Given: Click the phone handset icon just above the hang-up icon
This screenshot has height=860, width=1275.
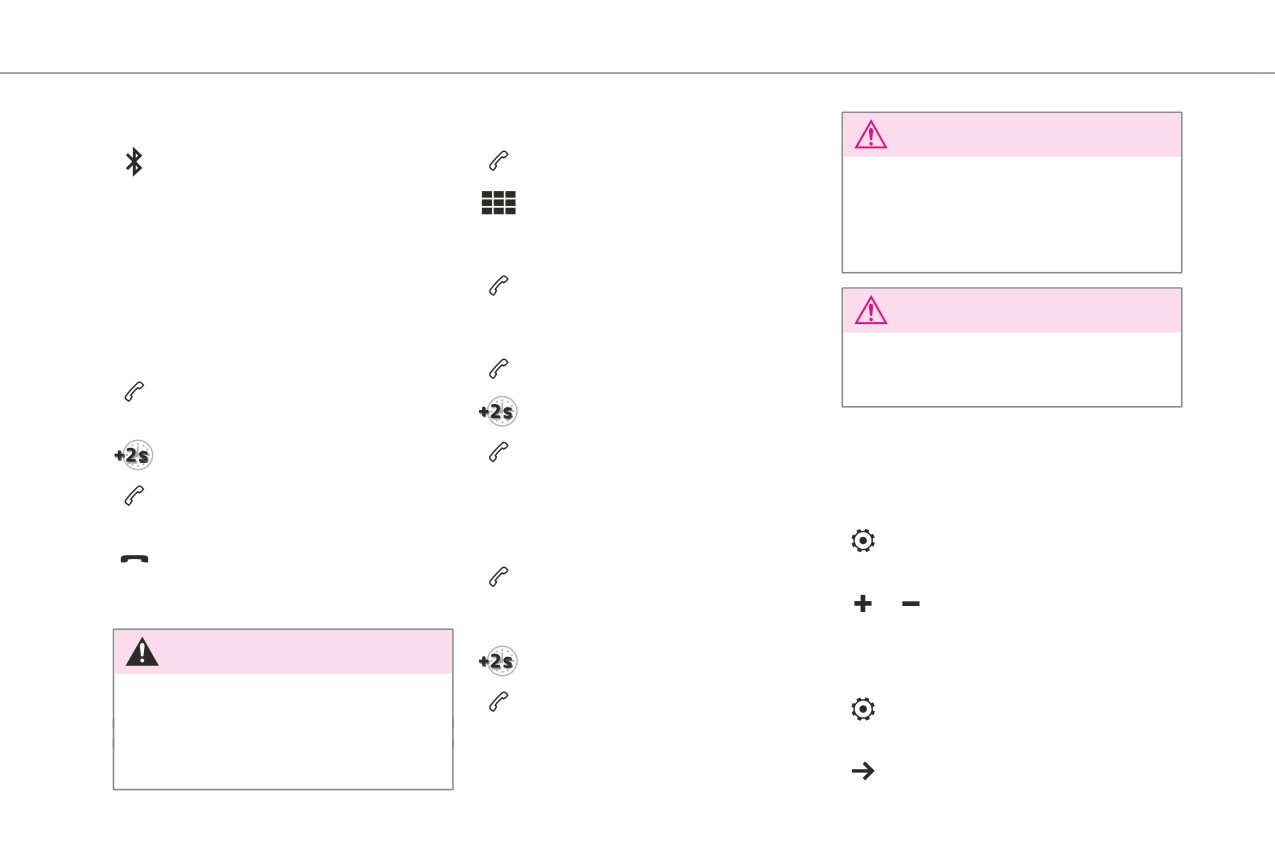Looking at the screenshot, I should [134, 495].
